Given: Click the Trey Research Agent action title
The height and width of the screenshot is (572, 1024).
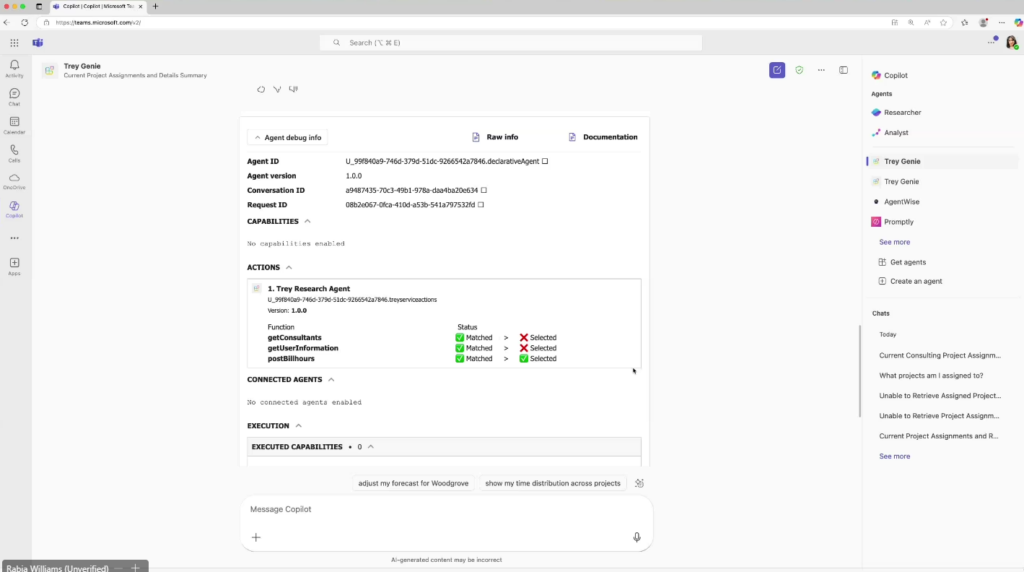Looking at the screenshot, I should [308, 289].
